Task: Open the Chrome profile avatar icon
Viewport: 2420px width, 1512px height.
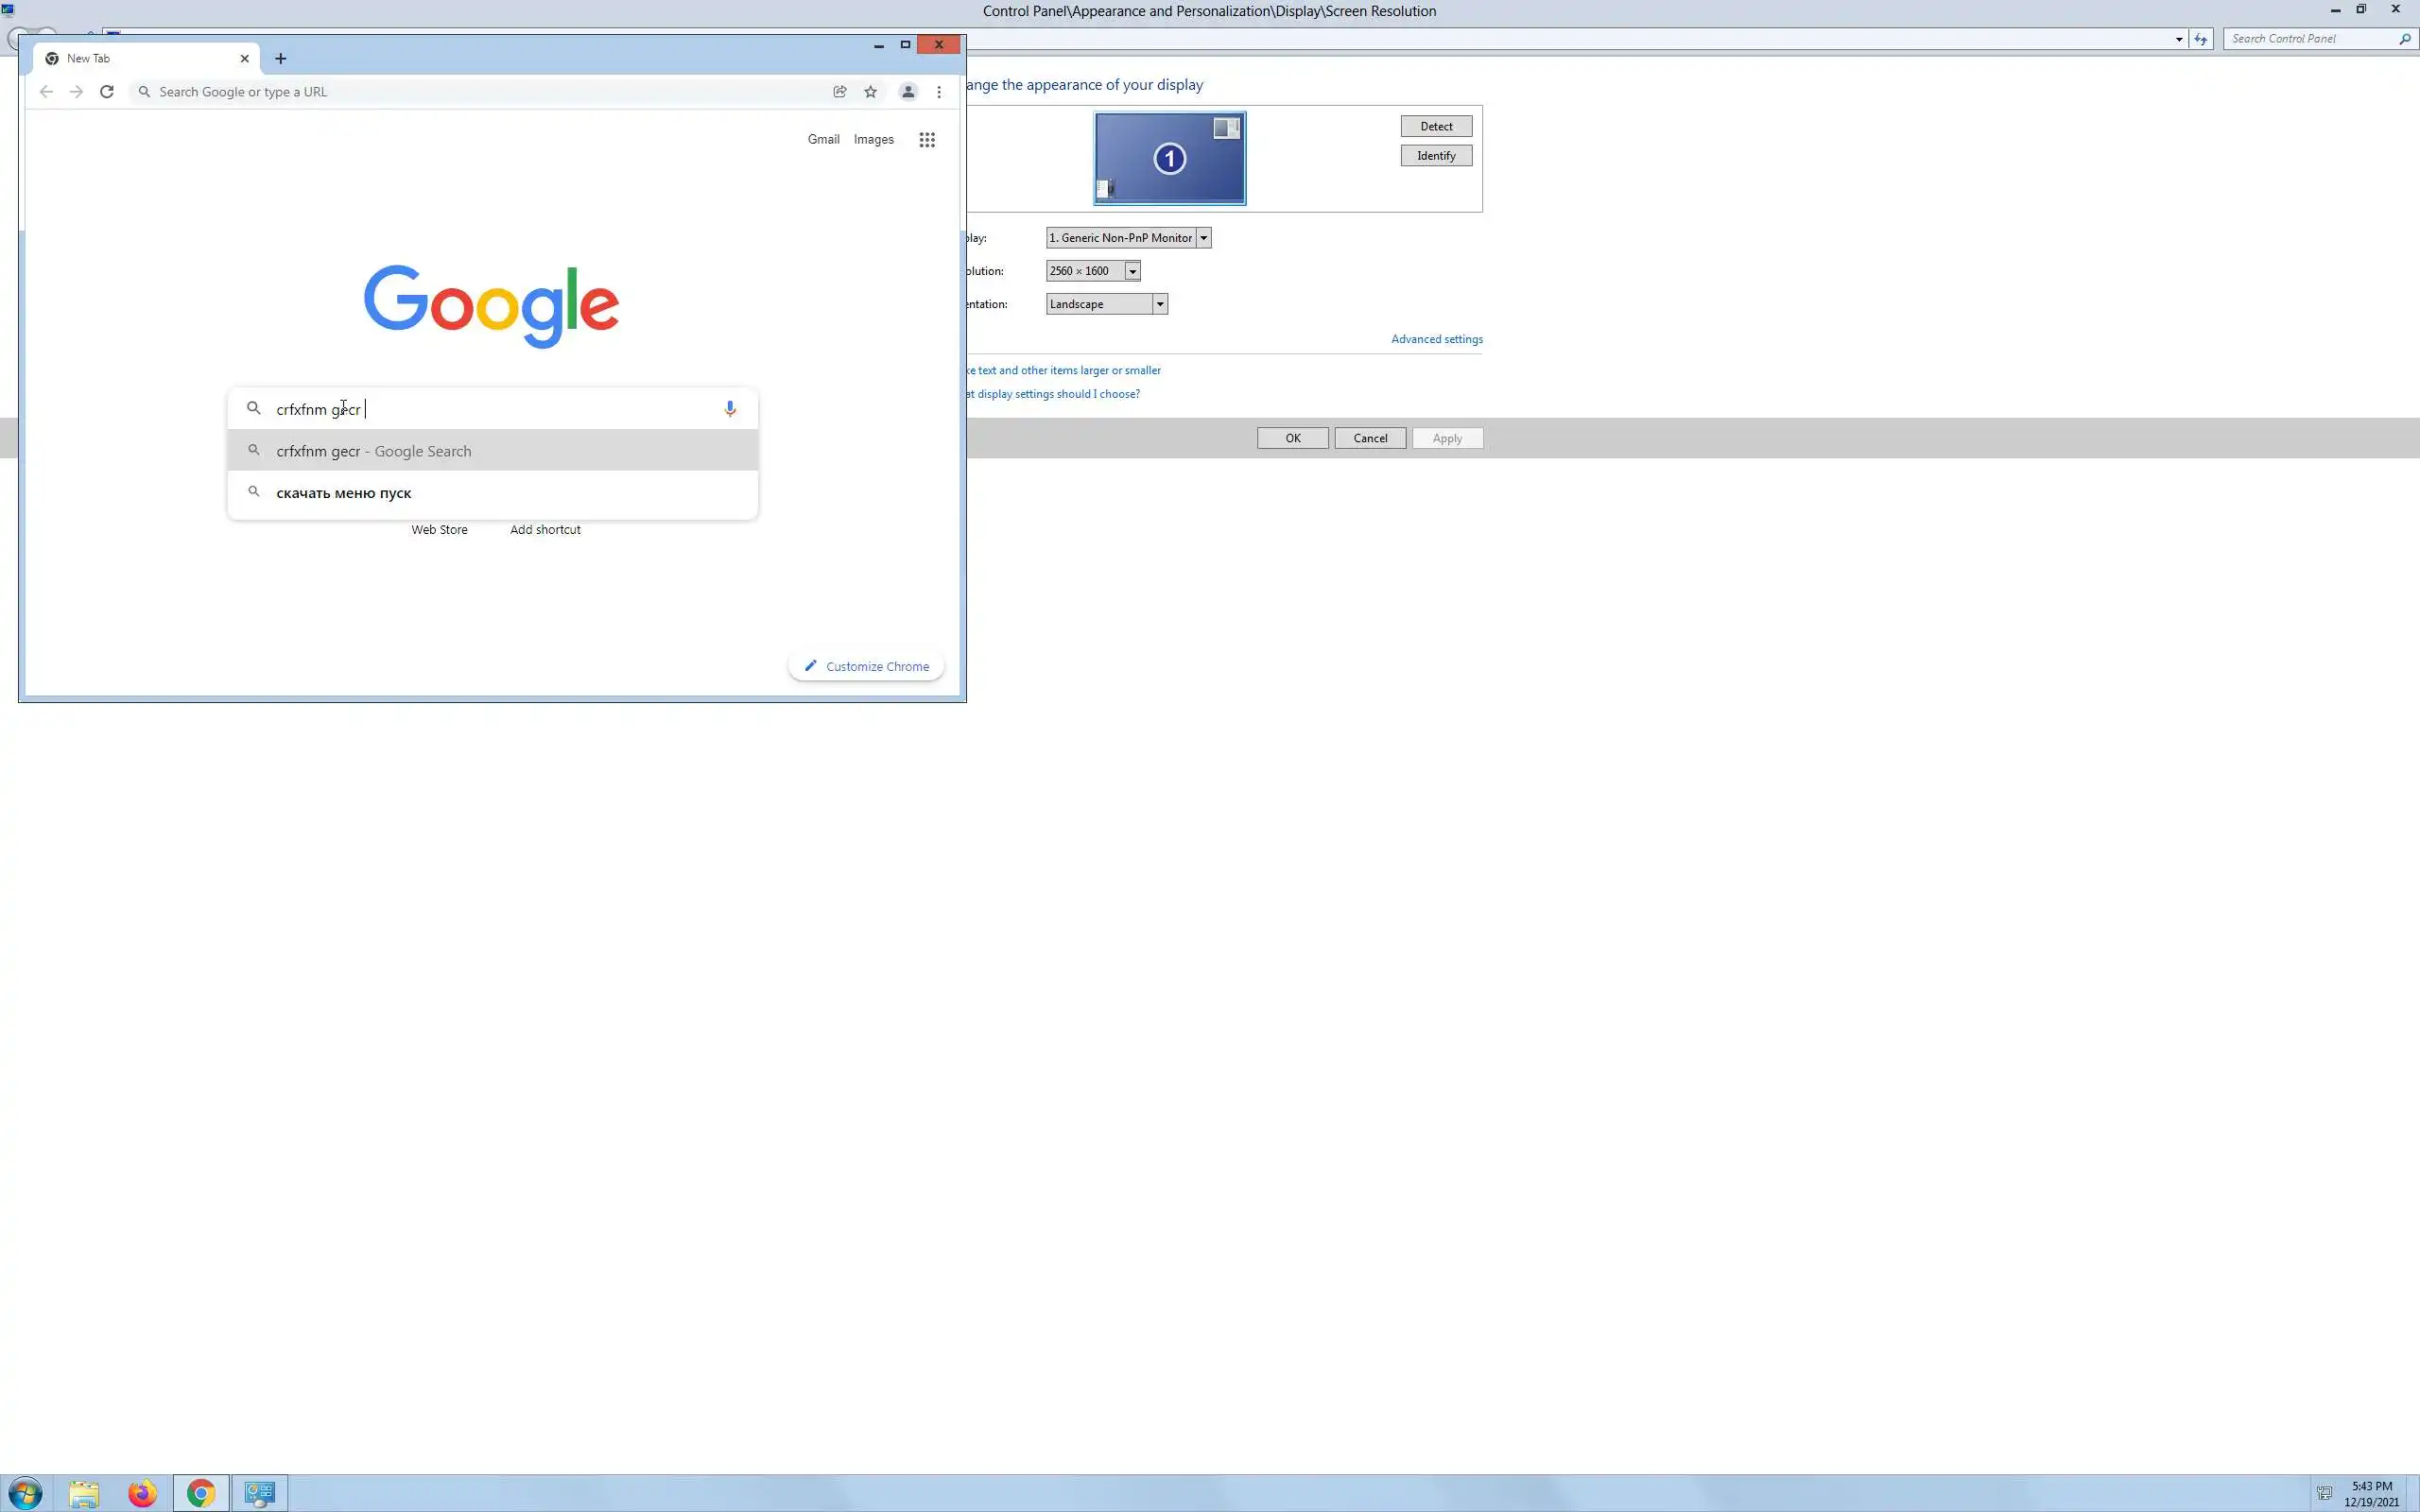Action: click(x=908, y=92)
